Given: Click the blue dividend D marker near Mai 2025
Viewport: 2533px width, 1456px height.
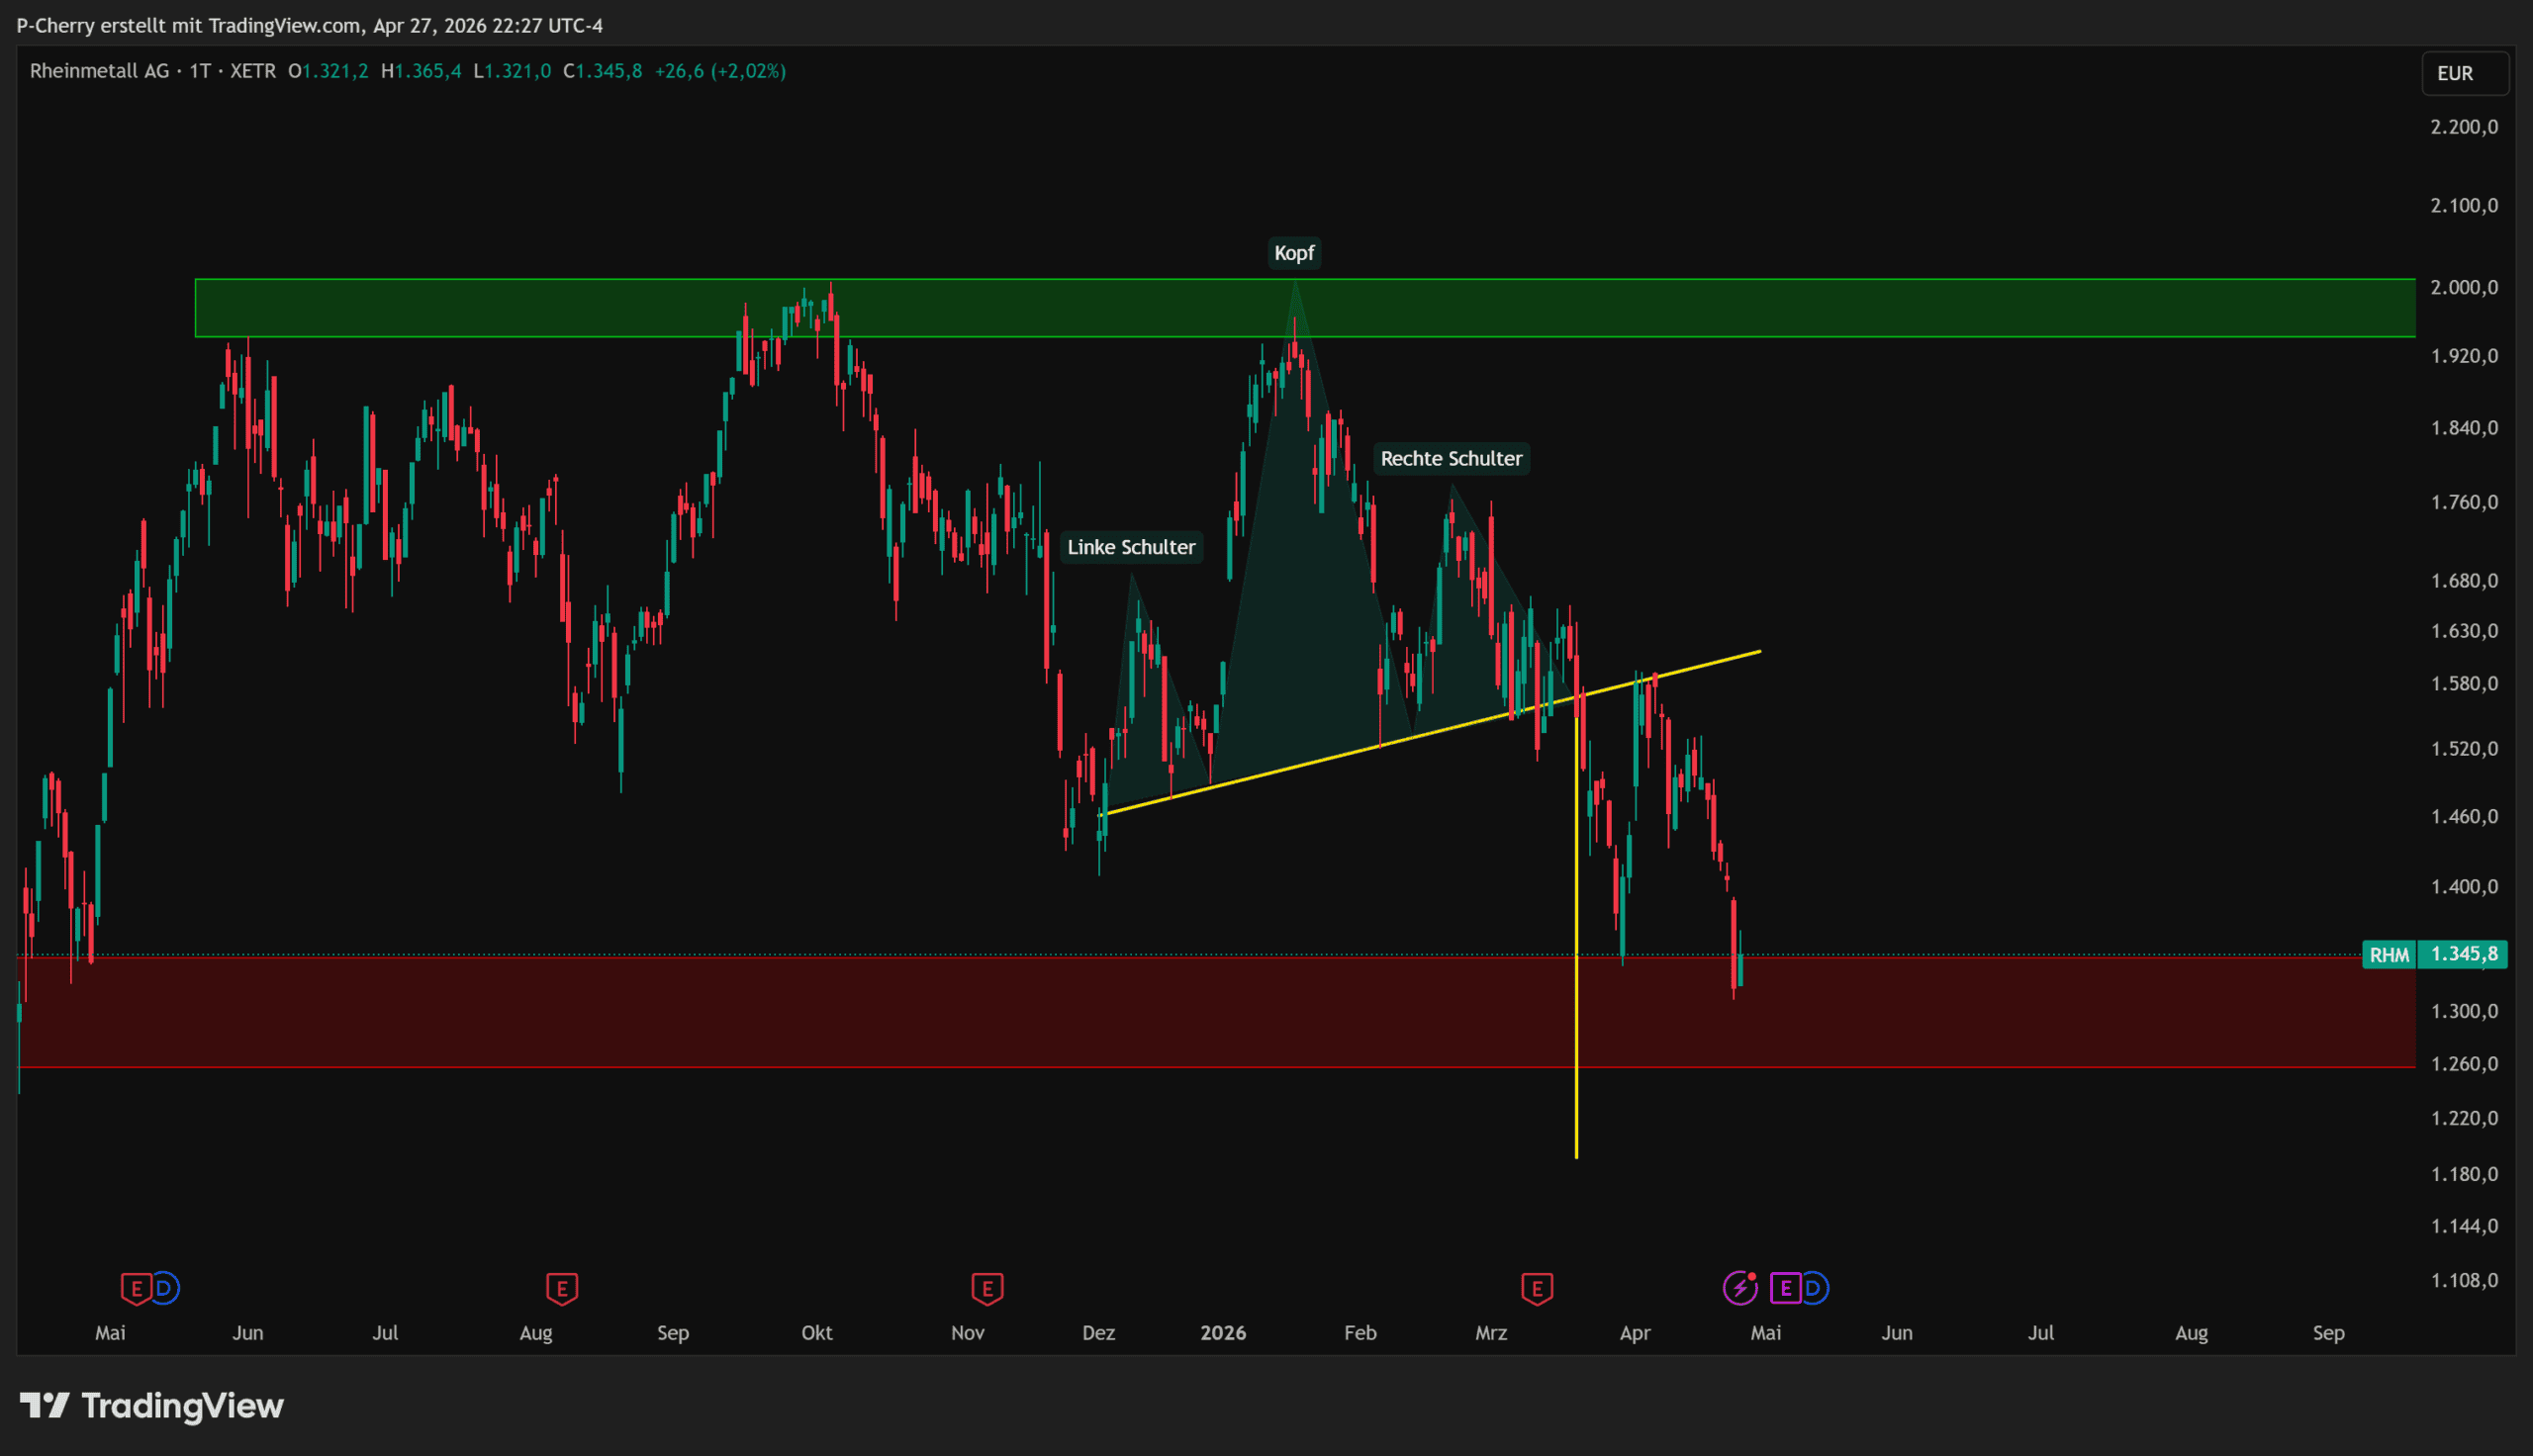Looking at the screenshot, I should 165,1288.
